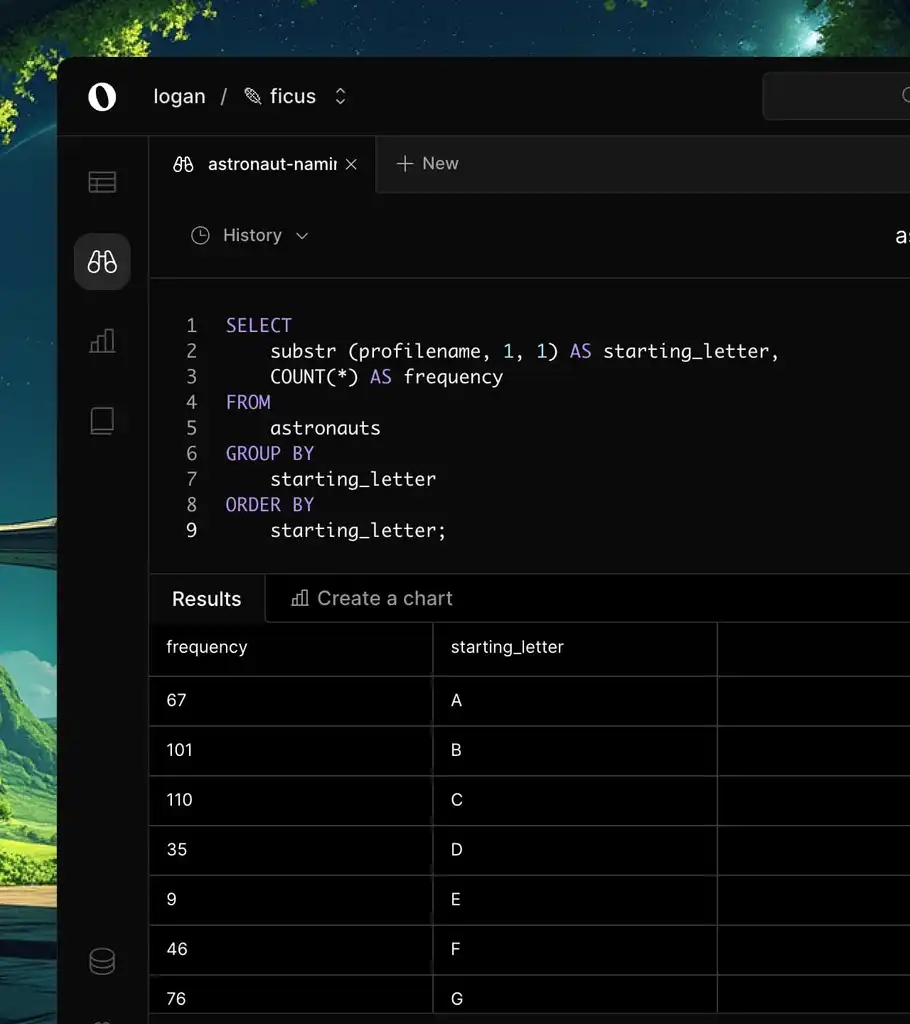The height and width of the screenshot is (1024, 910).
Task: Open the charts panel via bar-chart sidebar icon
Action: (101, 341)
